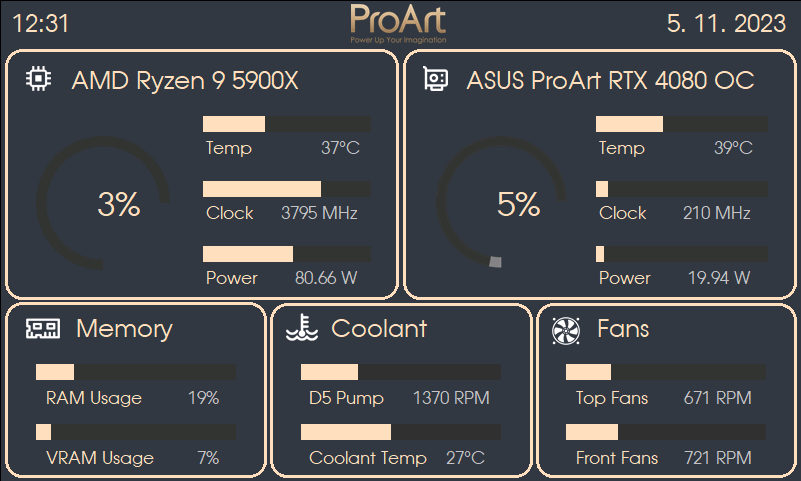Viewport: 801px width, 481px height.
Task: Click the CPU chip icon
Action: (38, 80)
